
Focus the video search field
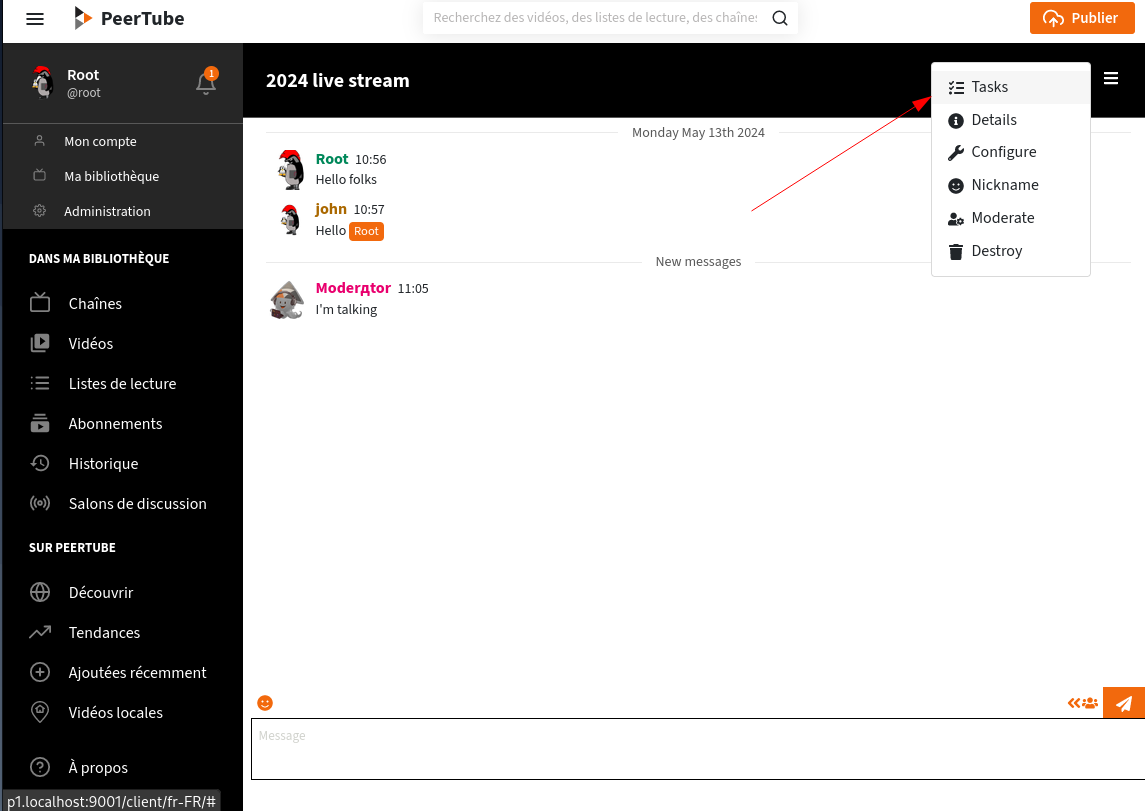coord(595,18)
